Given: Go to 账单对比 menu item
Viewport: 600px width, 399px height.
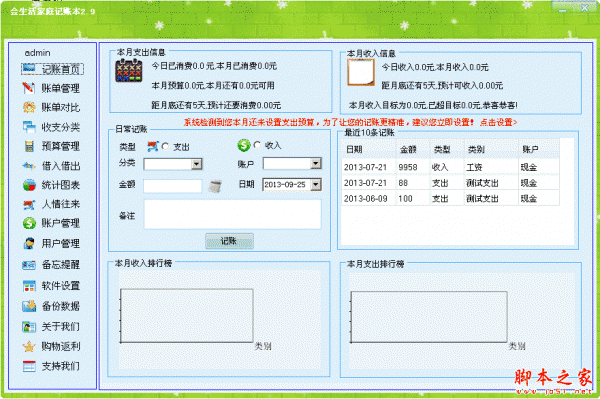Looking at the screenshot, I should (61, 107).
